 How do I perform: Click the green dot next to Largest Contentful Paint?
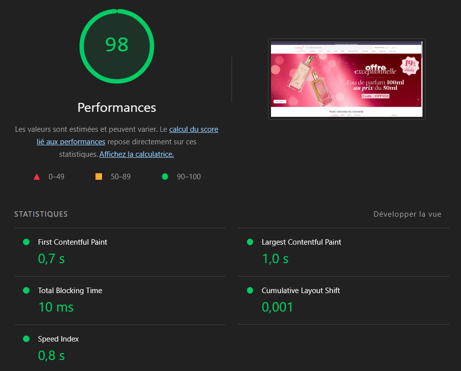point(250,242)
